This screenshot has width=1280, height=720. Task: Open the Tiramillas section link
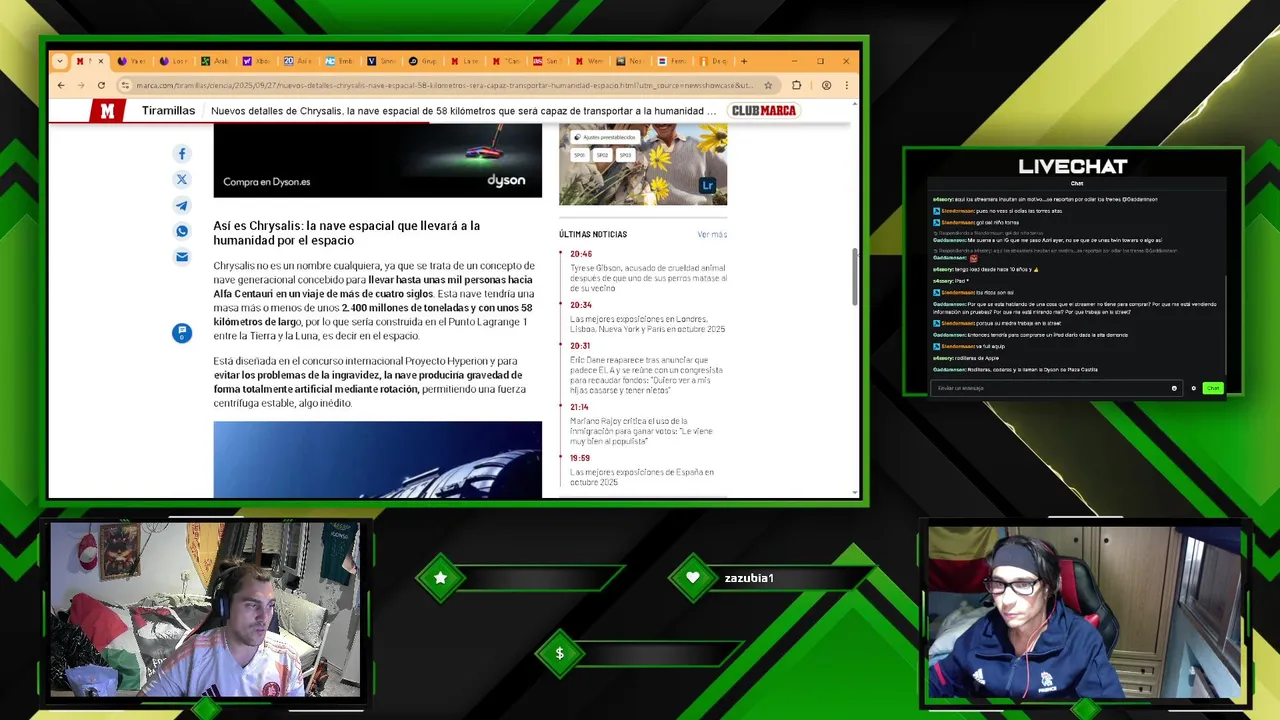[168, 111]
